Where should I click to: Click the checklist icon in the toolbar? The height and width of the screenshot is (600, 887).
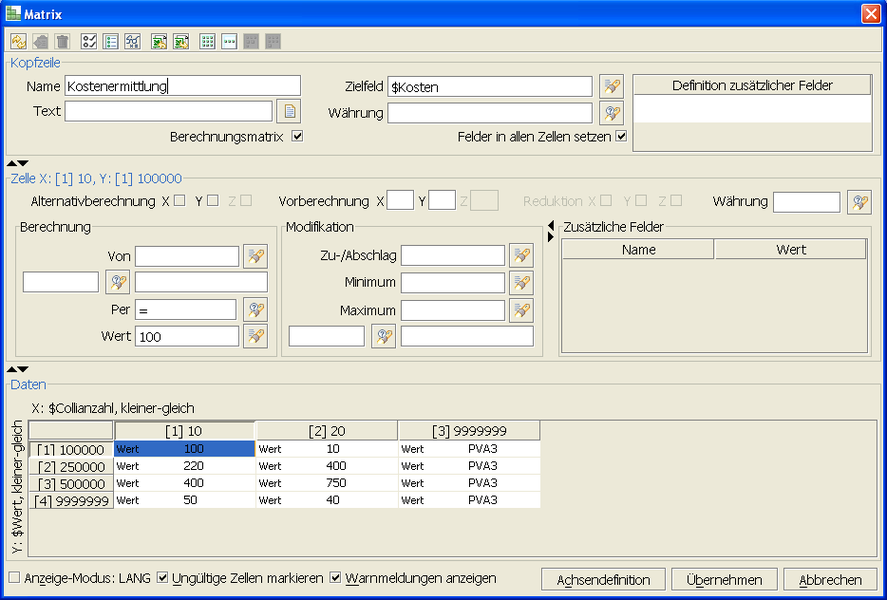coord(88,41)
